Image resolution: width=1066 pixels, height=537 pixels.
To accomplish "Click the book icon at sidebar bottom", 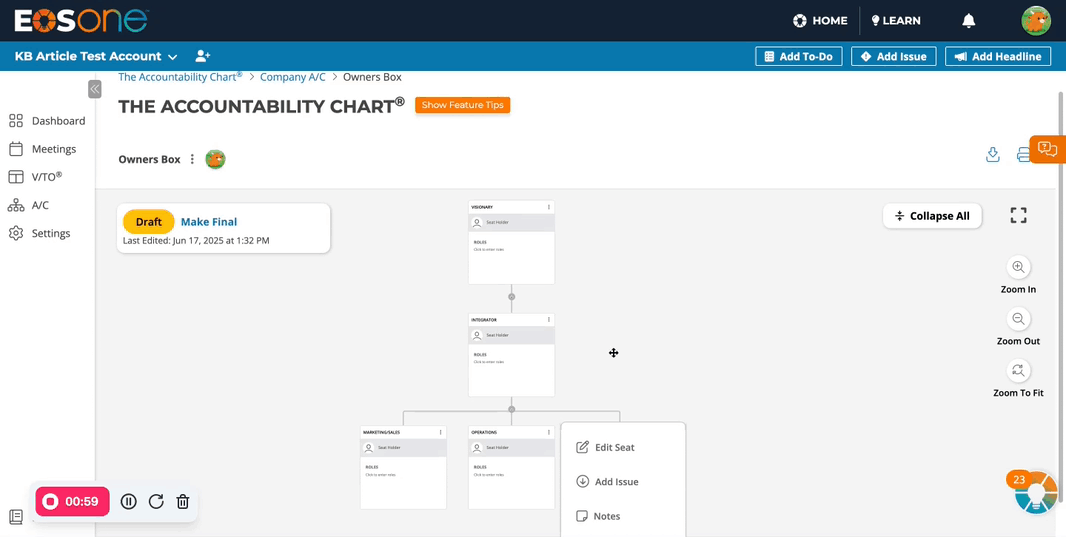I will tap(16, 517).
